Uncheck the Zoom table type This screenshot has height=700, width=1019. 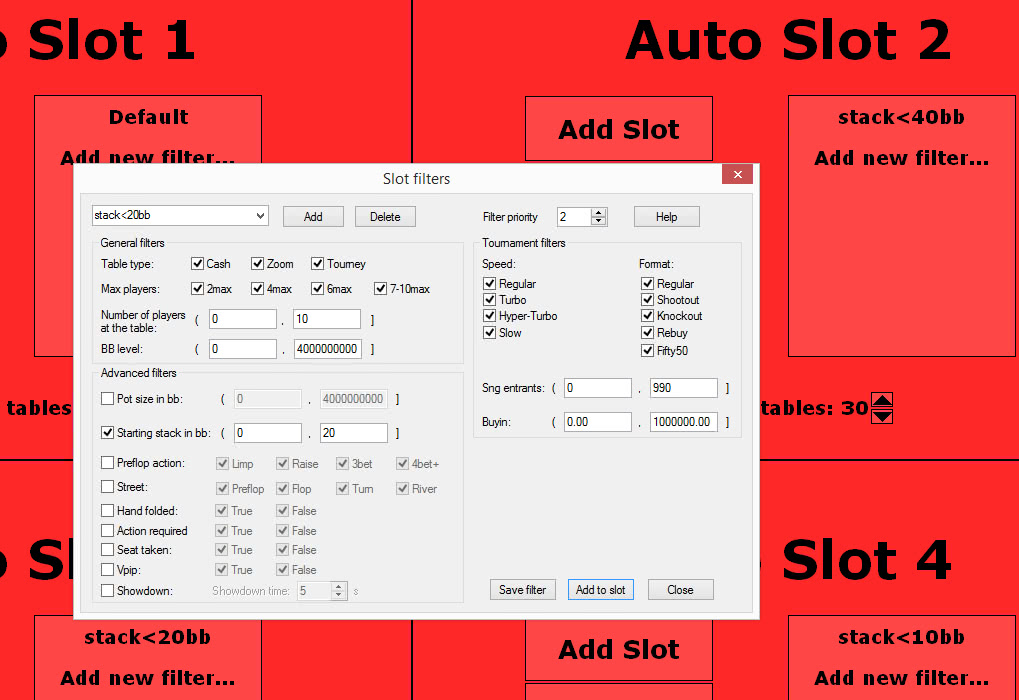pyautogui.click(x=255, y=263)
